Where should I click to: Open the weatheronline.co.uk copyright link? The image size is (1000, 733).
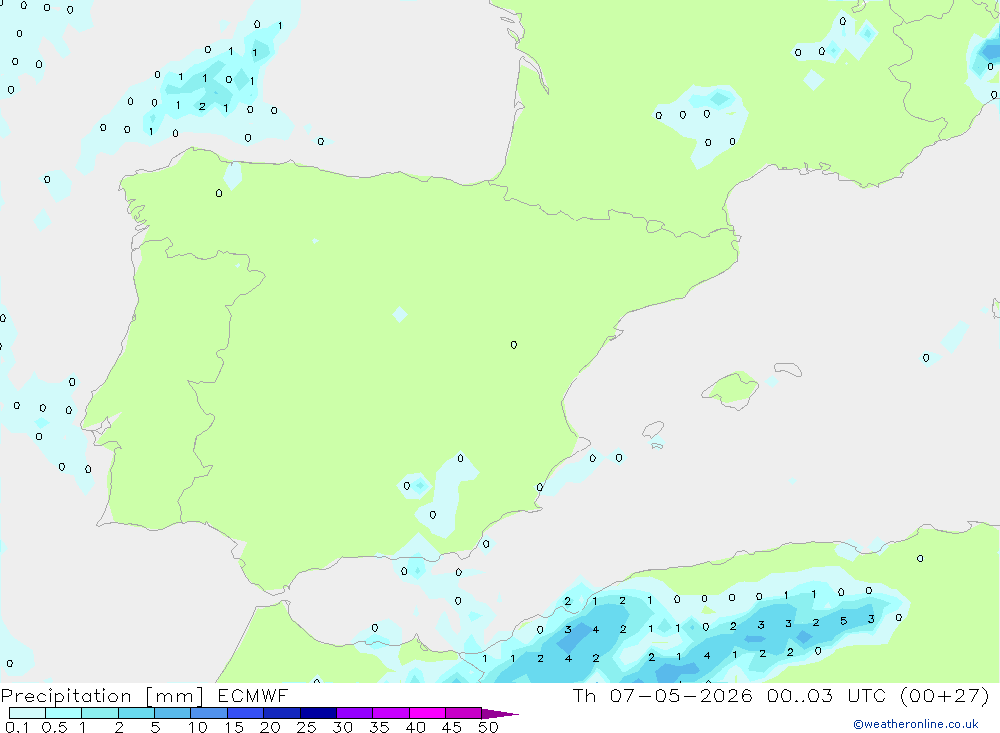916,724
